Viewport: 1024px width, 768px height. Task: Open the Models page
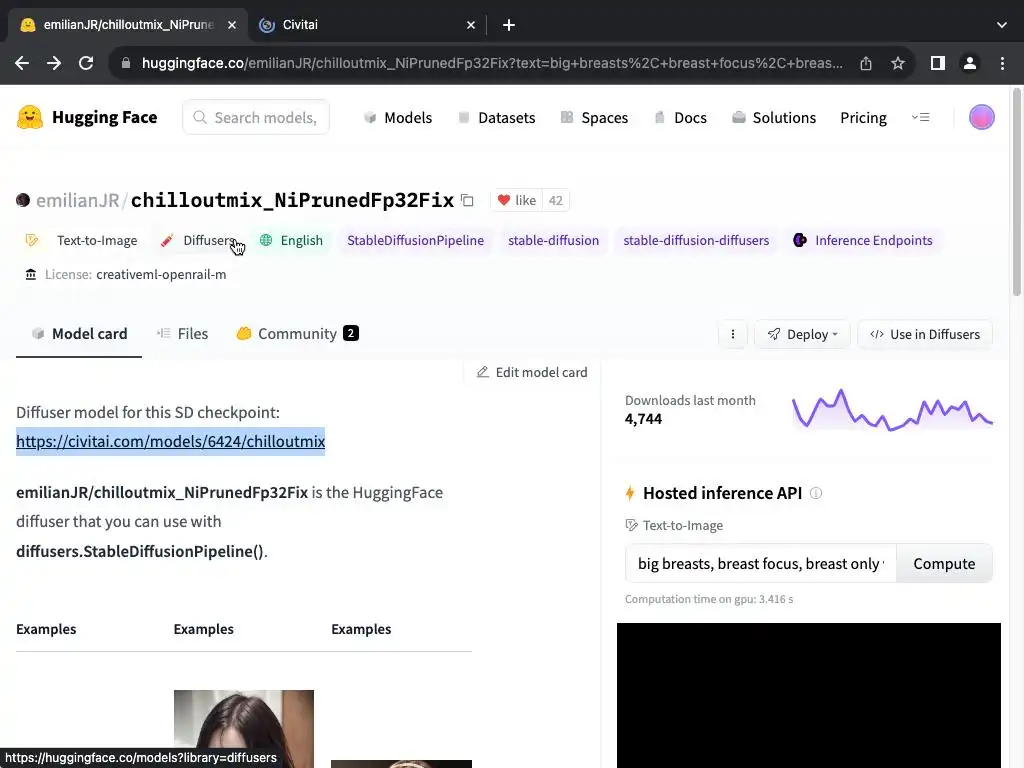(398, 118)
